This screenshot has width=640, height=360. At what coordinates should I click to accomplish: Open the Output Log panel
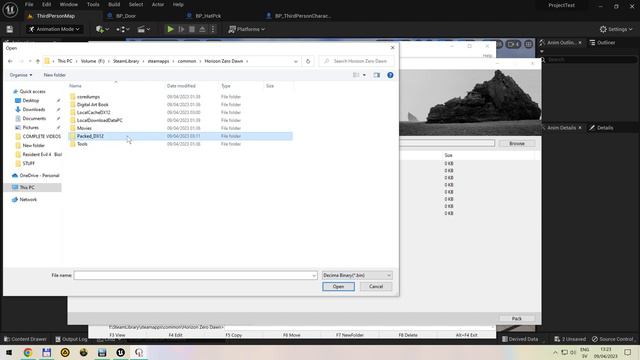(x=71, y=339)
